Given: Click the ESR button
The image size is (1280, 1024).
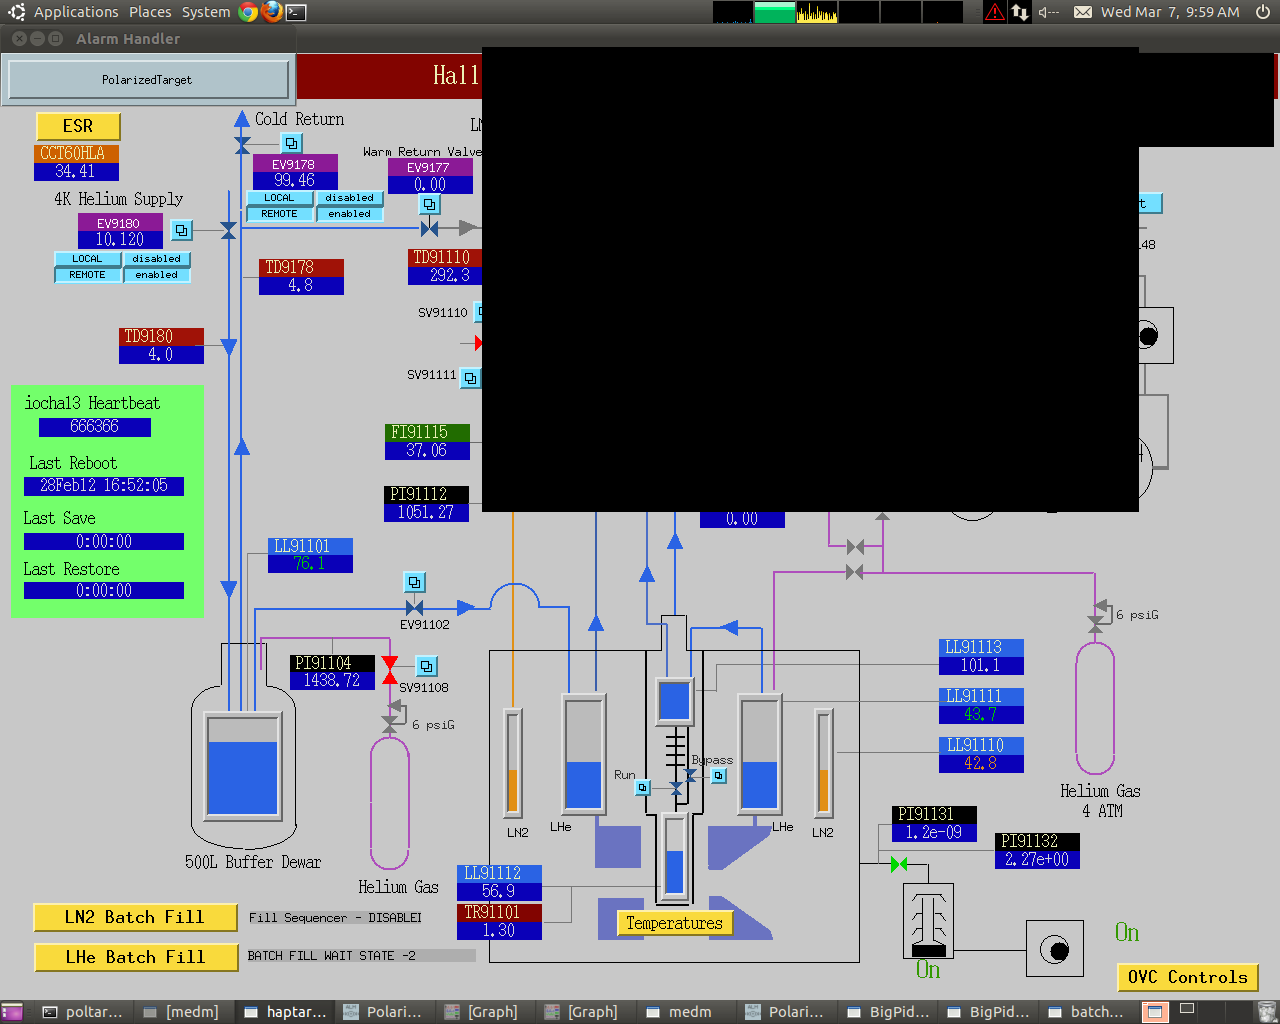Looking at the screenshot, I should tap(78, 126).
